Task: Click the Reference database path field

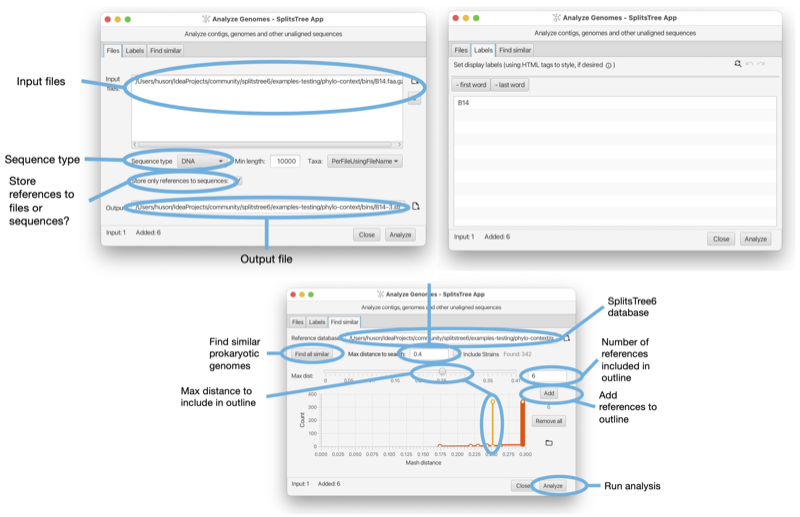Action: [451, 338]
